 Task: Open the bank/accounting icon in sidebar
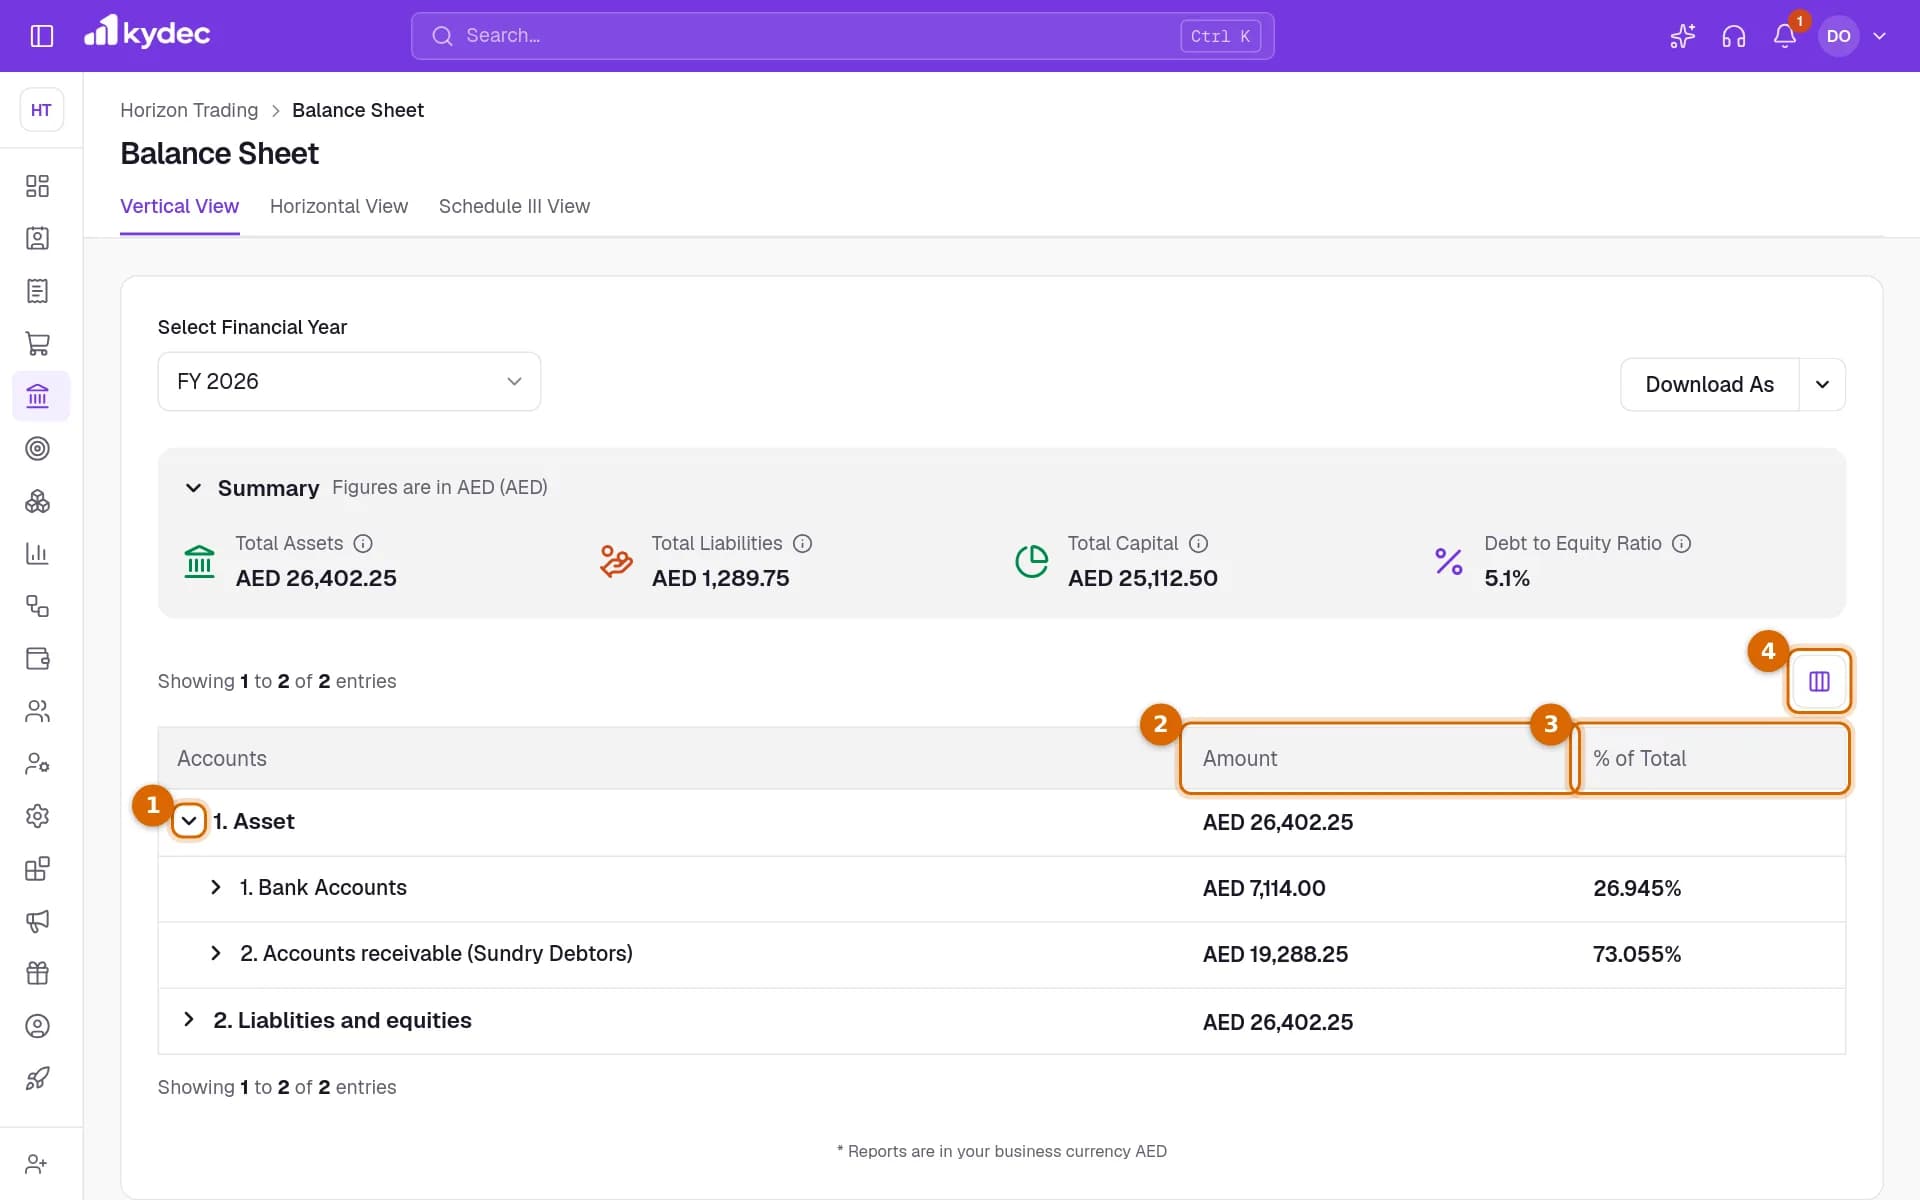tap(41, 396)
